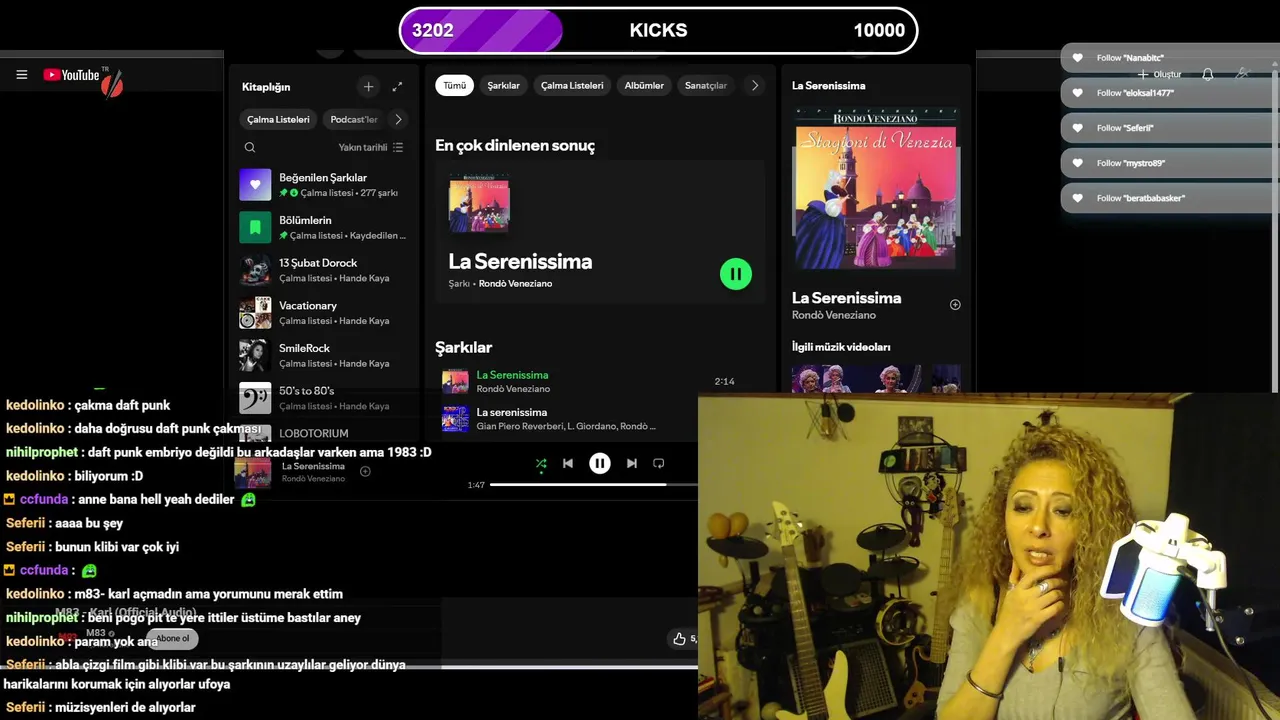Click the Kitaplığın library heading

point(266,87)
